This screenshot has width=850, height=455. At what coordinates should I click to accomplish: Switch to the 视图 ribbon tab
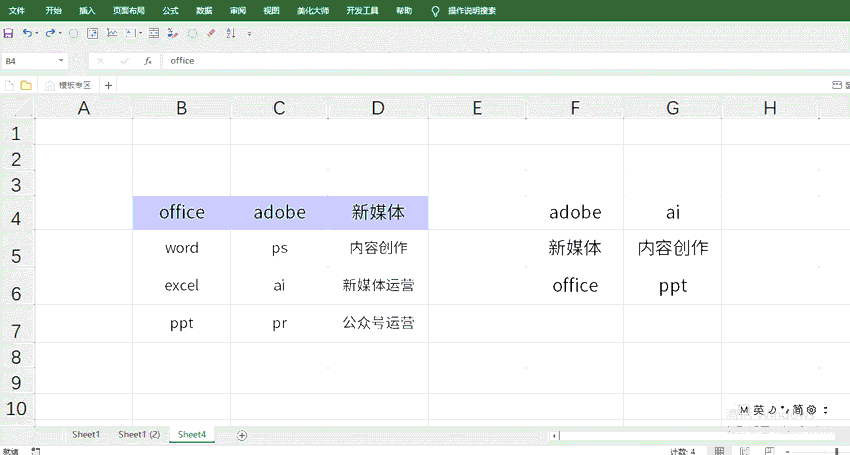271,10
